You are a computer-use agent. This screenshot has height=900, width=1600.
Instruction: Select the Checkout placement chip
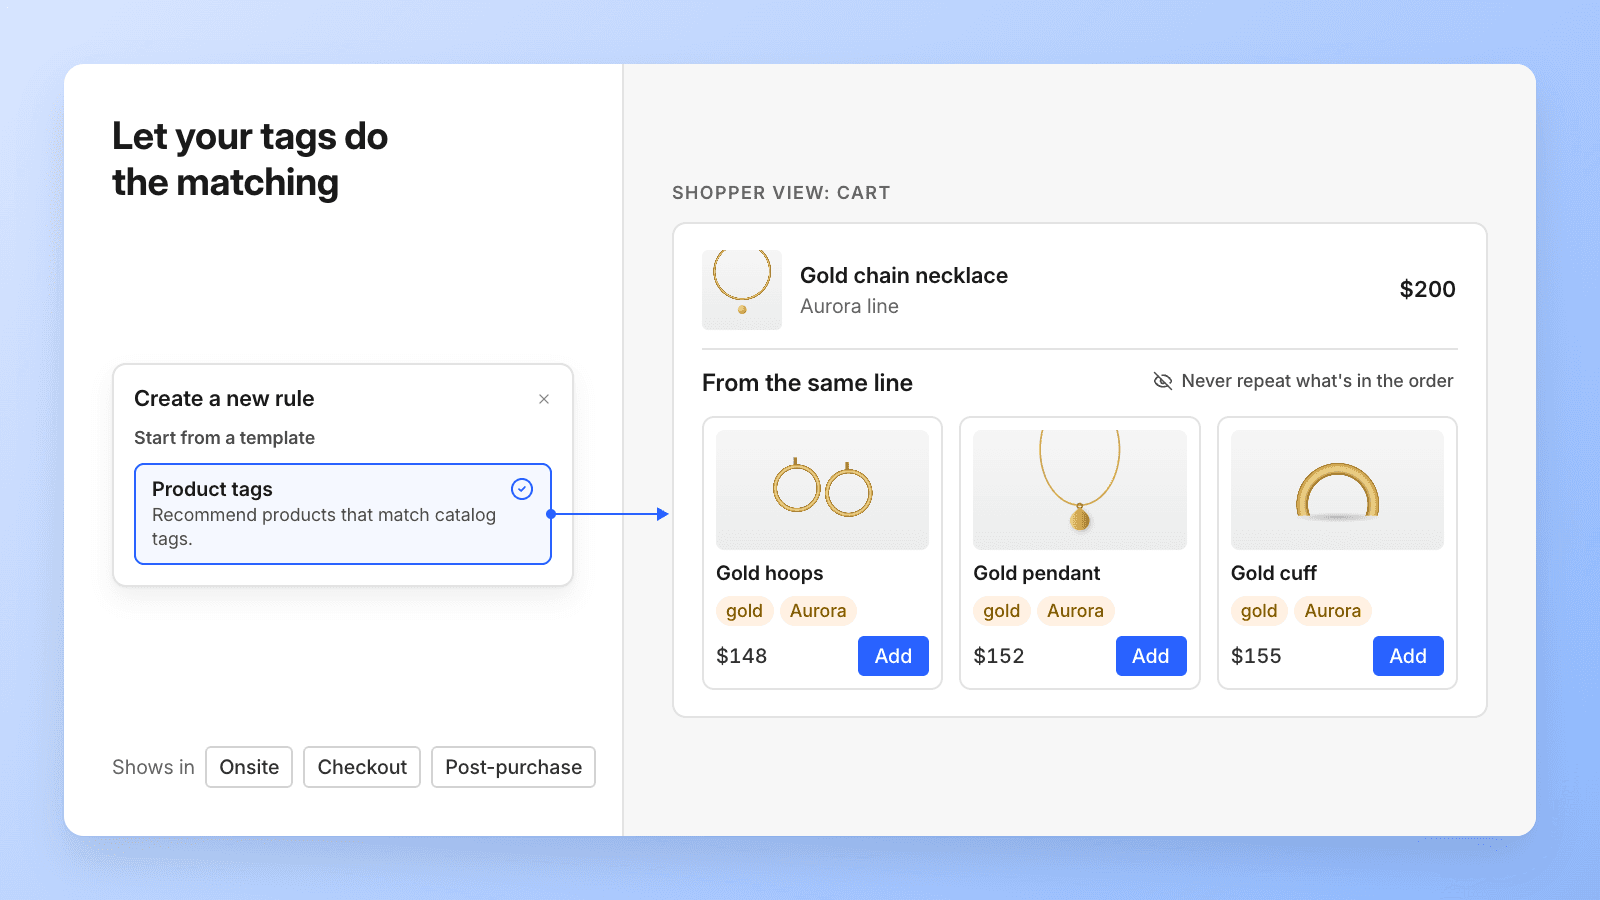362,767
